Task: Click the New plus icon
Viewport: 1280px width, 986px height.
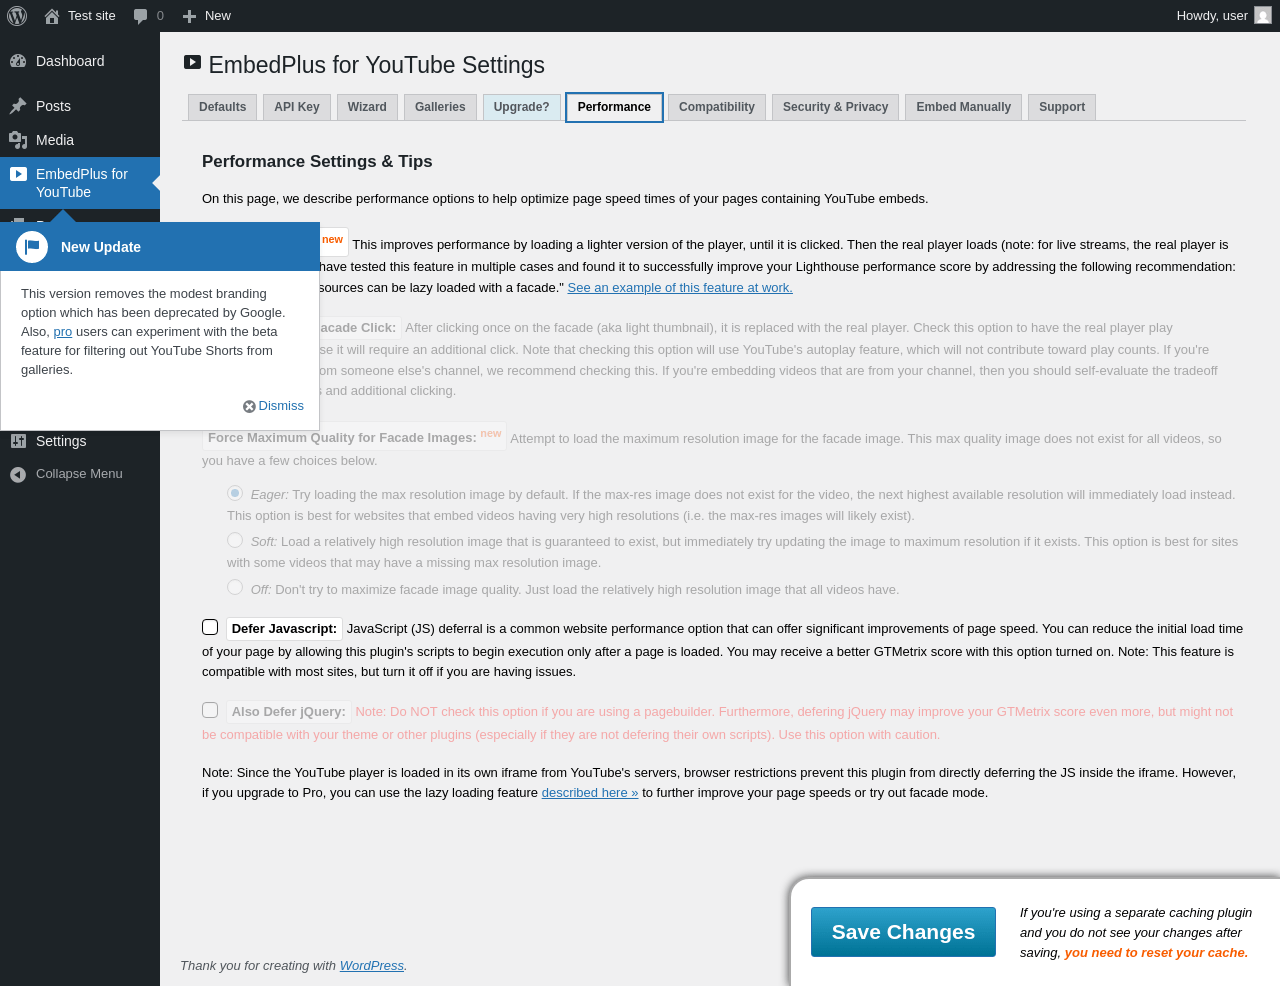Action: pos(189,16)
